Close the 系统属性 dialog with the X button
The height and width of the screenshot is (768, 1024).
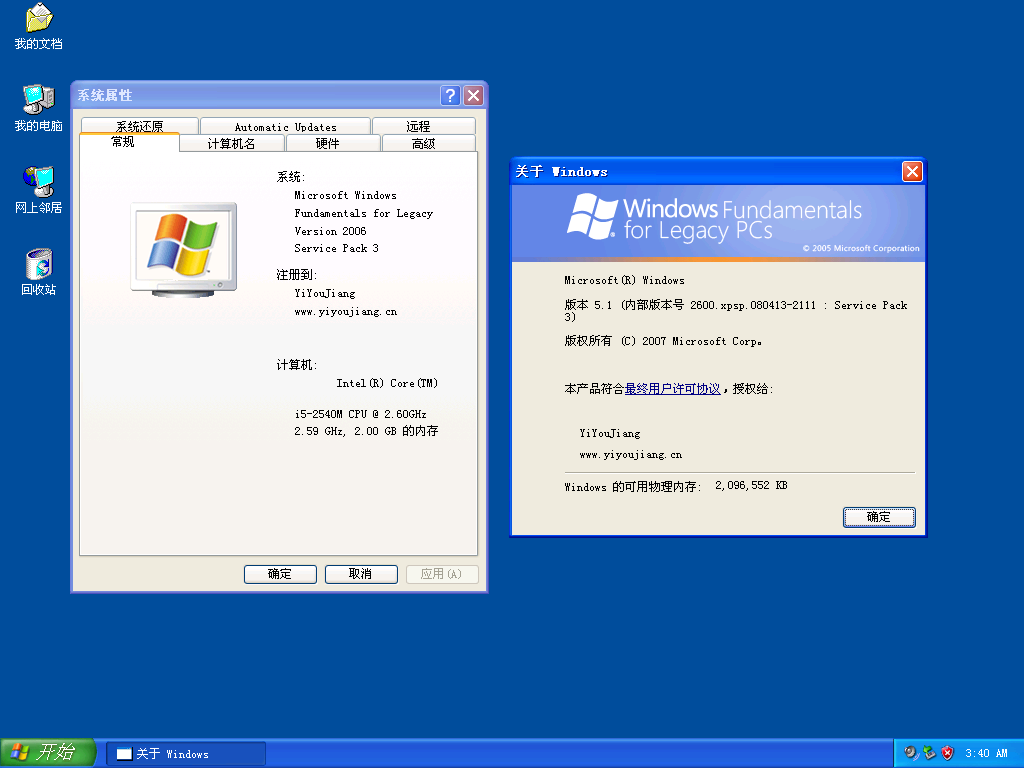tap(473, 96)
